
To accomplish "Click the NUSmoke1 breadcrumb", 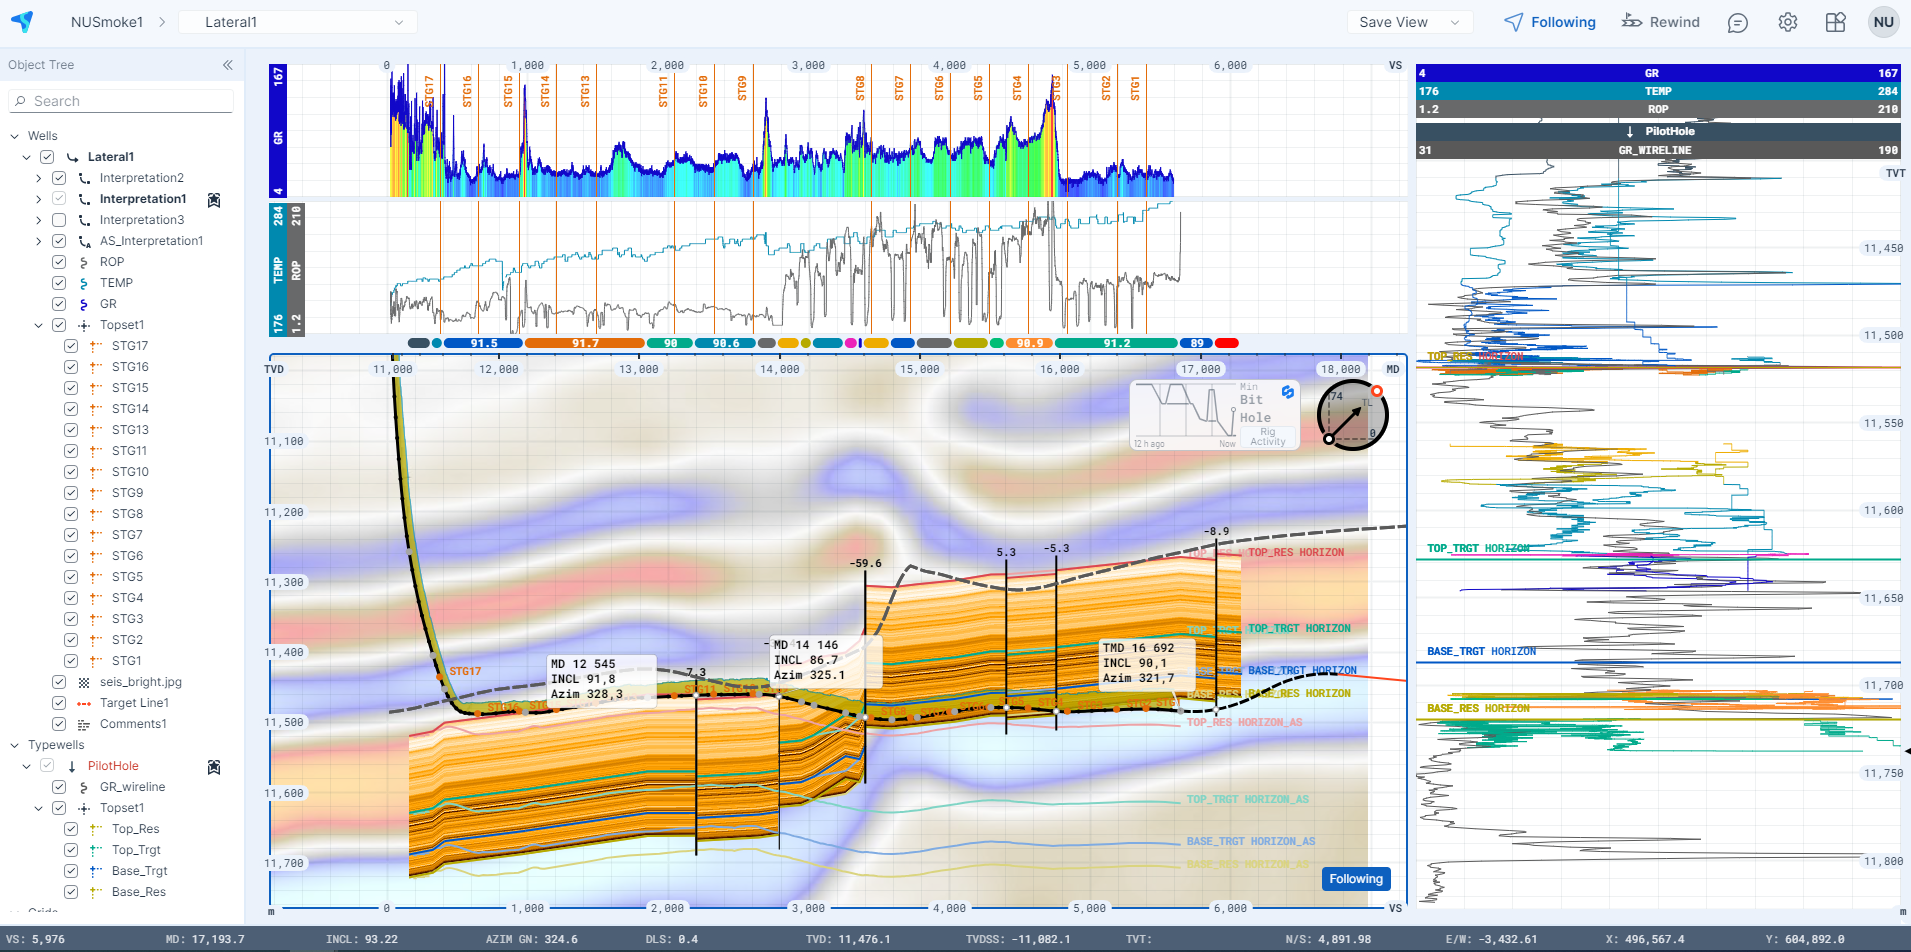I will [107, 22].
